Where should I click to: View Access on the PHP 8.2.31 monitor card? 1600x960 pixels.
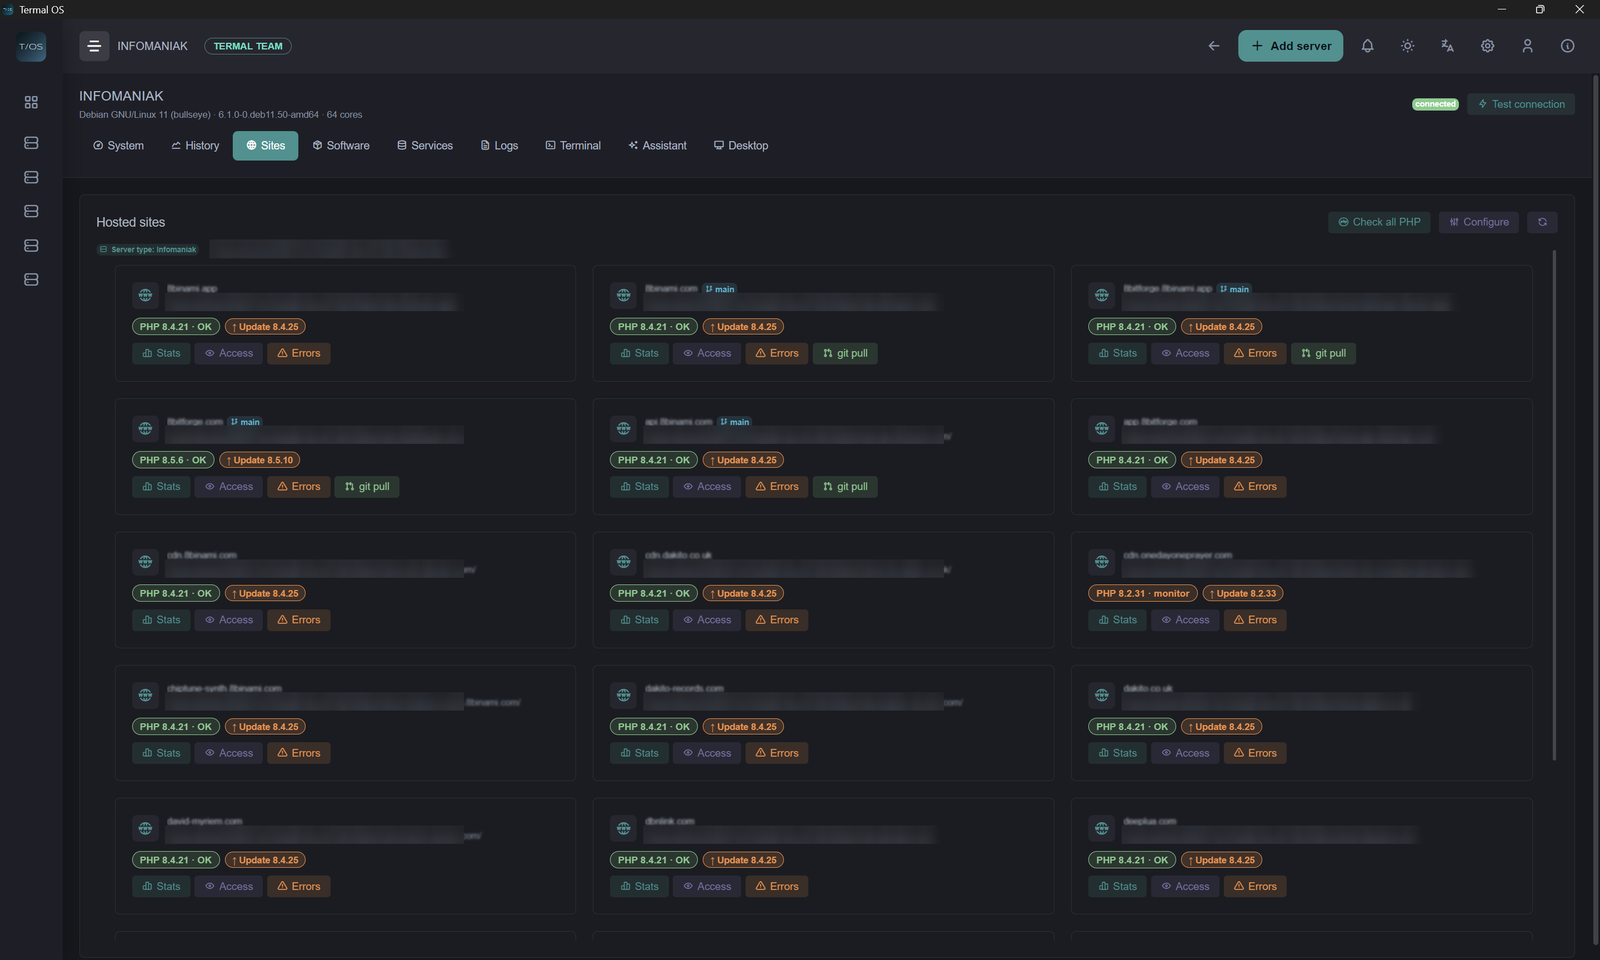coord(1185,620)
